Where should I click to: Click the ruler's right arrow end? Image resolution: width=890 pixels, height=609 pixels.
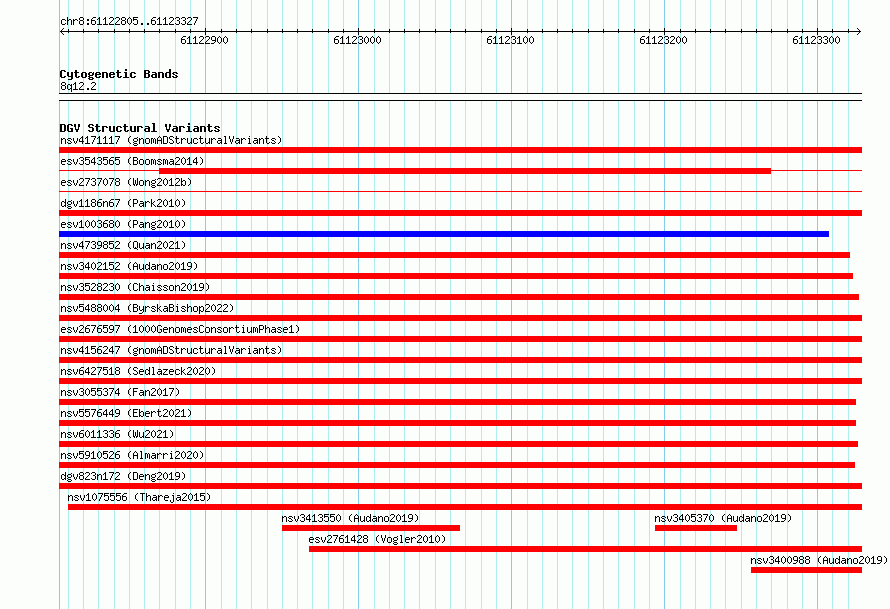coord(858,32)
